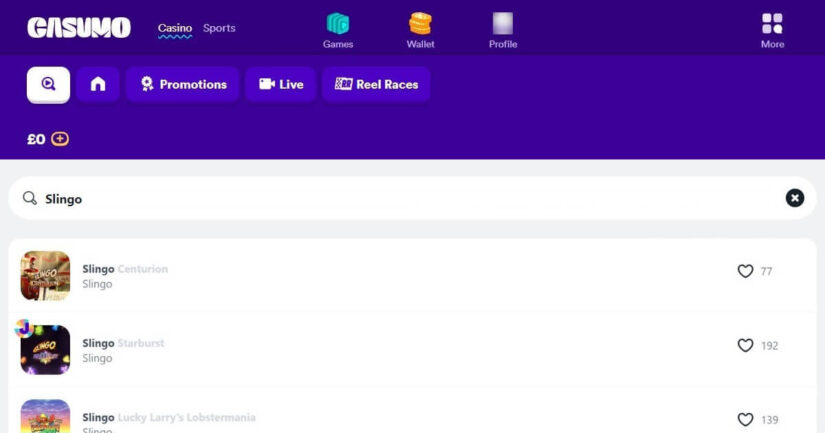Click the Casumo logo
The width and height of the screenshot is (825, 433).
pos(79,28)
